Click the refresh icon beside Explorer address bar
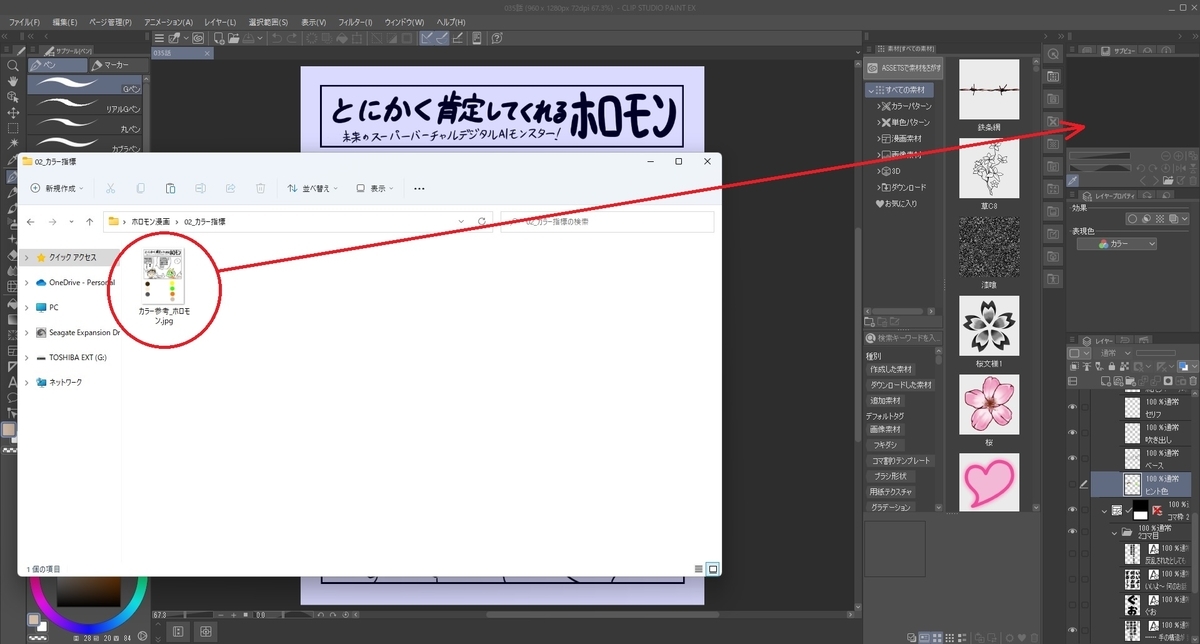The image size is (1200, 644). [482, 221]
